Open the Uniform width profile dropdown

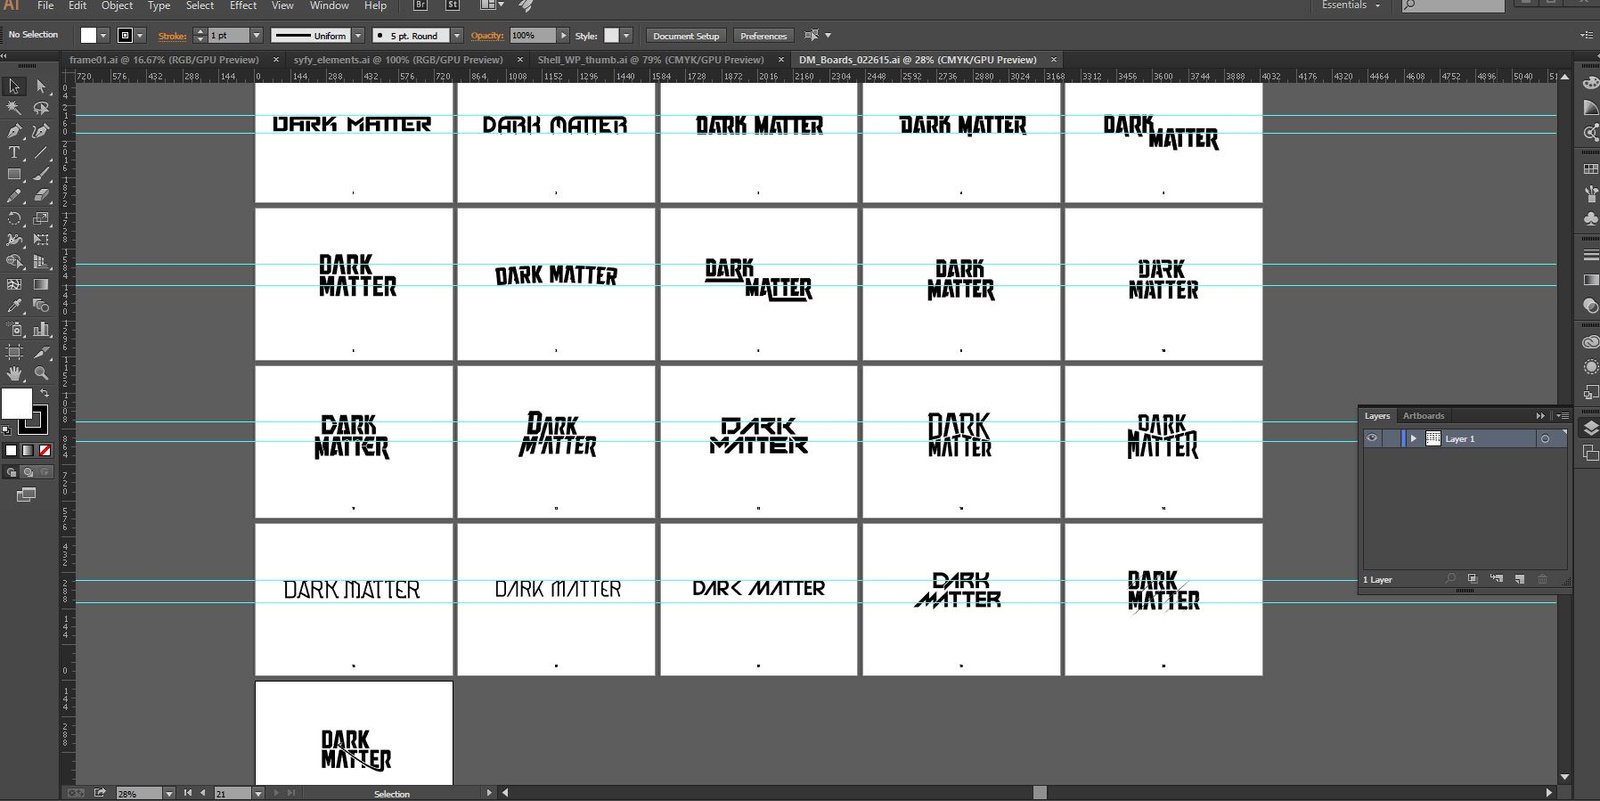(357, 36)
